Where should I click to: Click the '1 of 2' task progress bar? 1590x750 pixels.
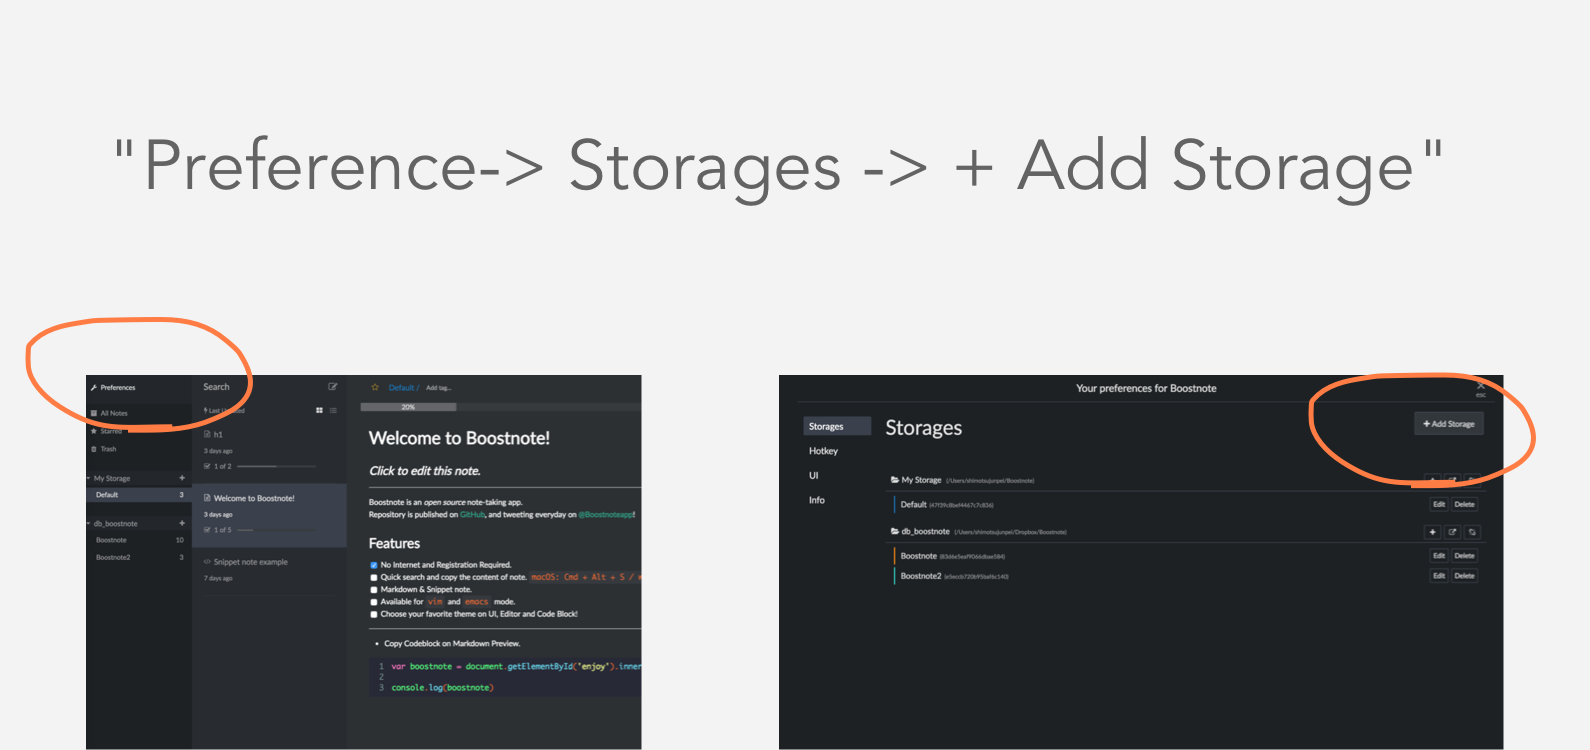(276, 466)
